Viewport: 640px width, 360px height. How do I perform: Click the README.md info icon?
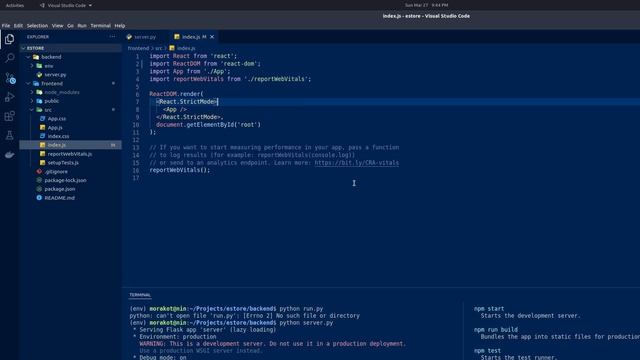click(39, 198)
